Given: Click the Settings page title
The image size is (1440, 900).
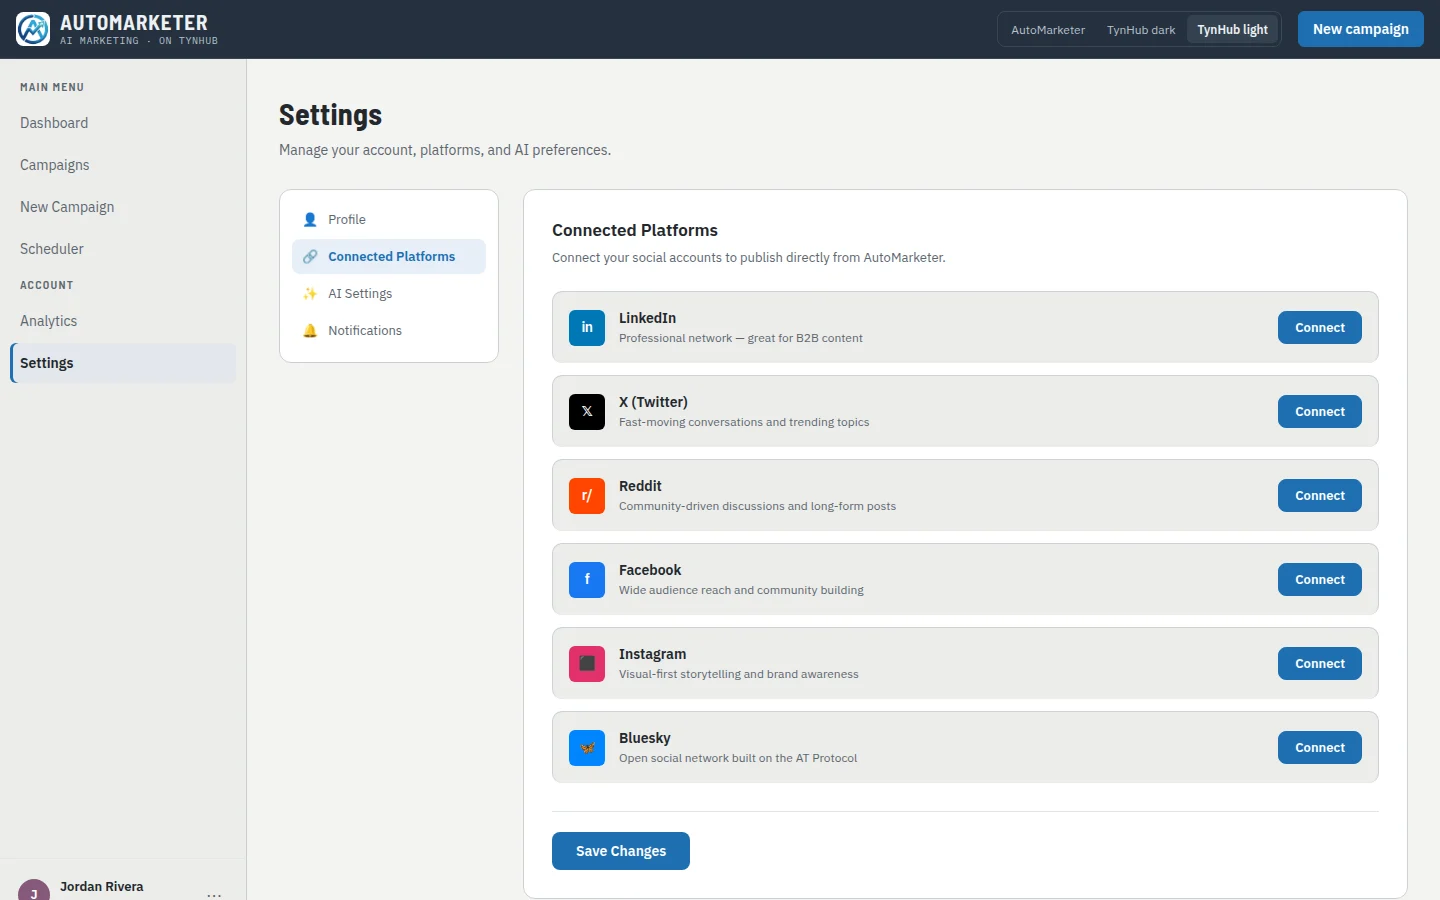Looking at the screenshot, I should point(331,115).
